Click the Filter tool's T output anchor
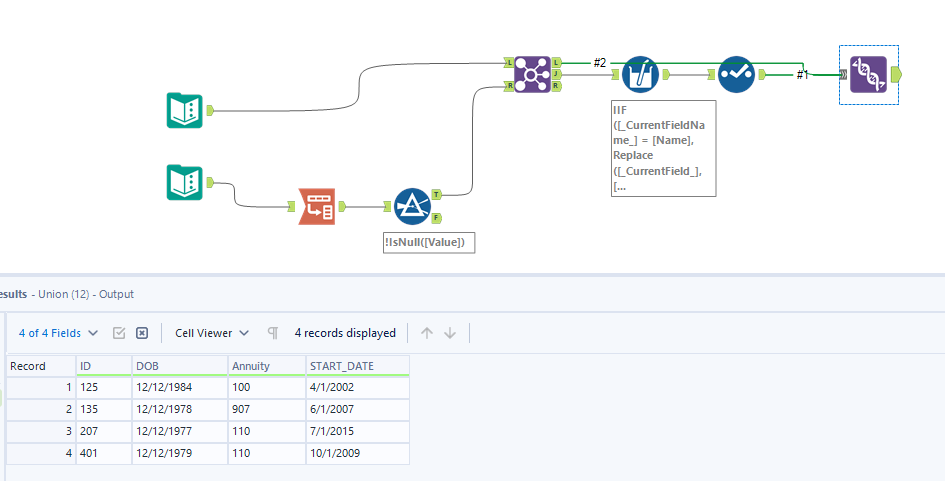 pos(437,195)
